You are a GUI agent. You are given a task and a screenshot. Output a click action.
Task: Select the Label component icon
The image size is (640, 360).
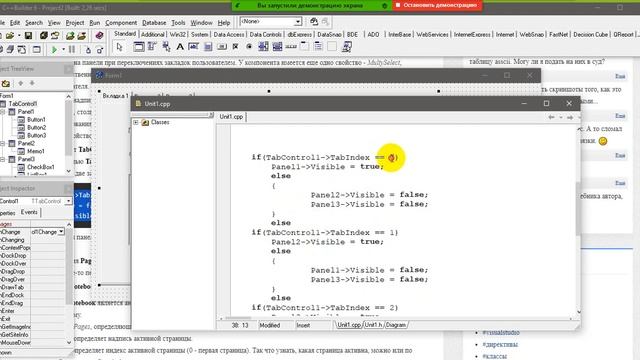coord(180,47)
